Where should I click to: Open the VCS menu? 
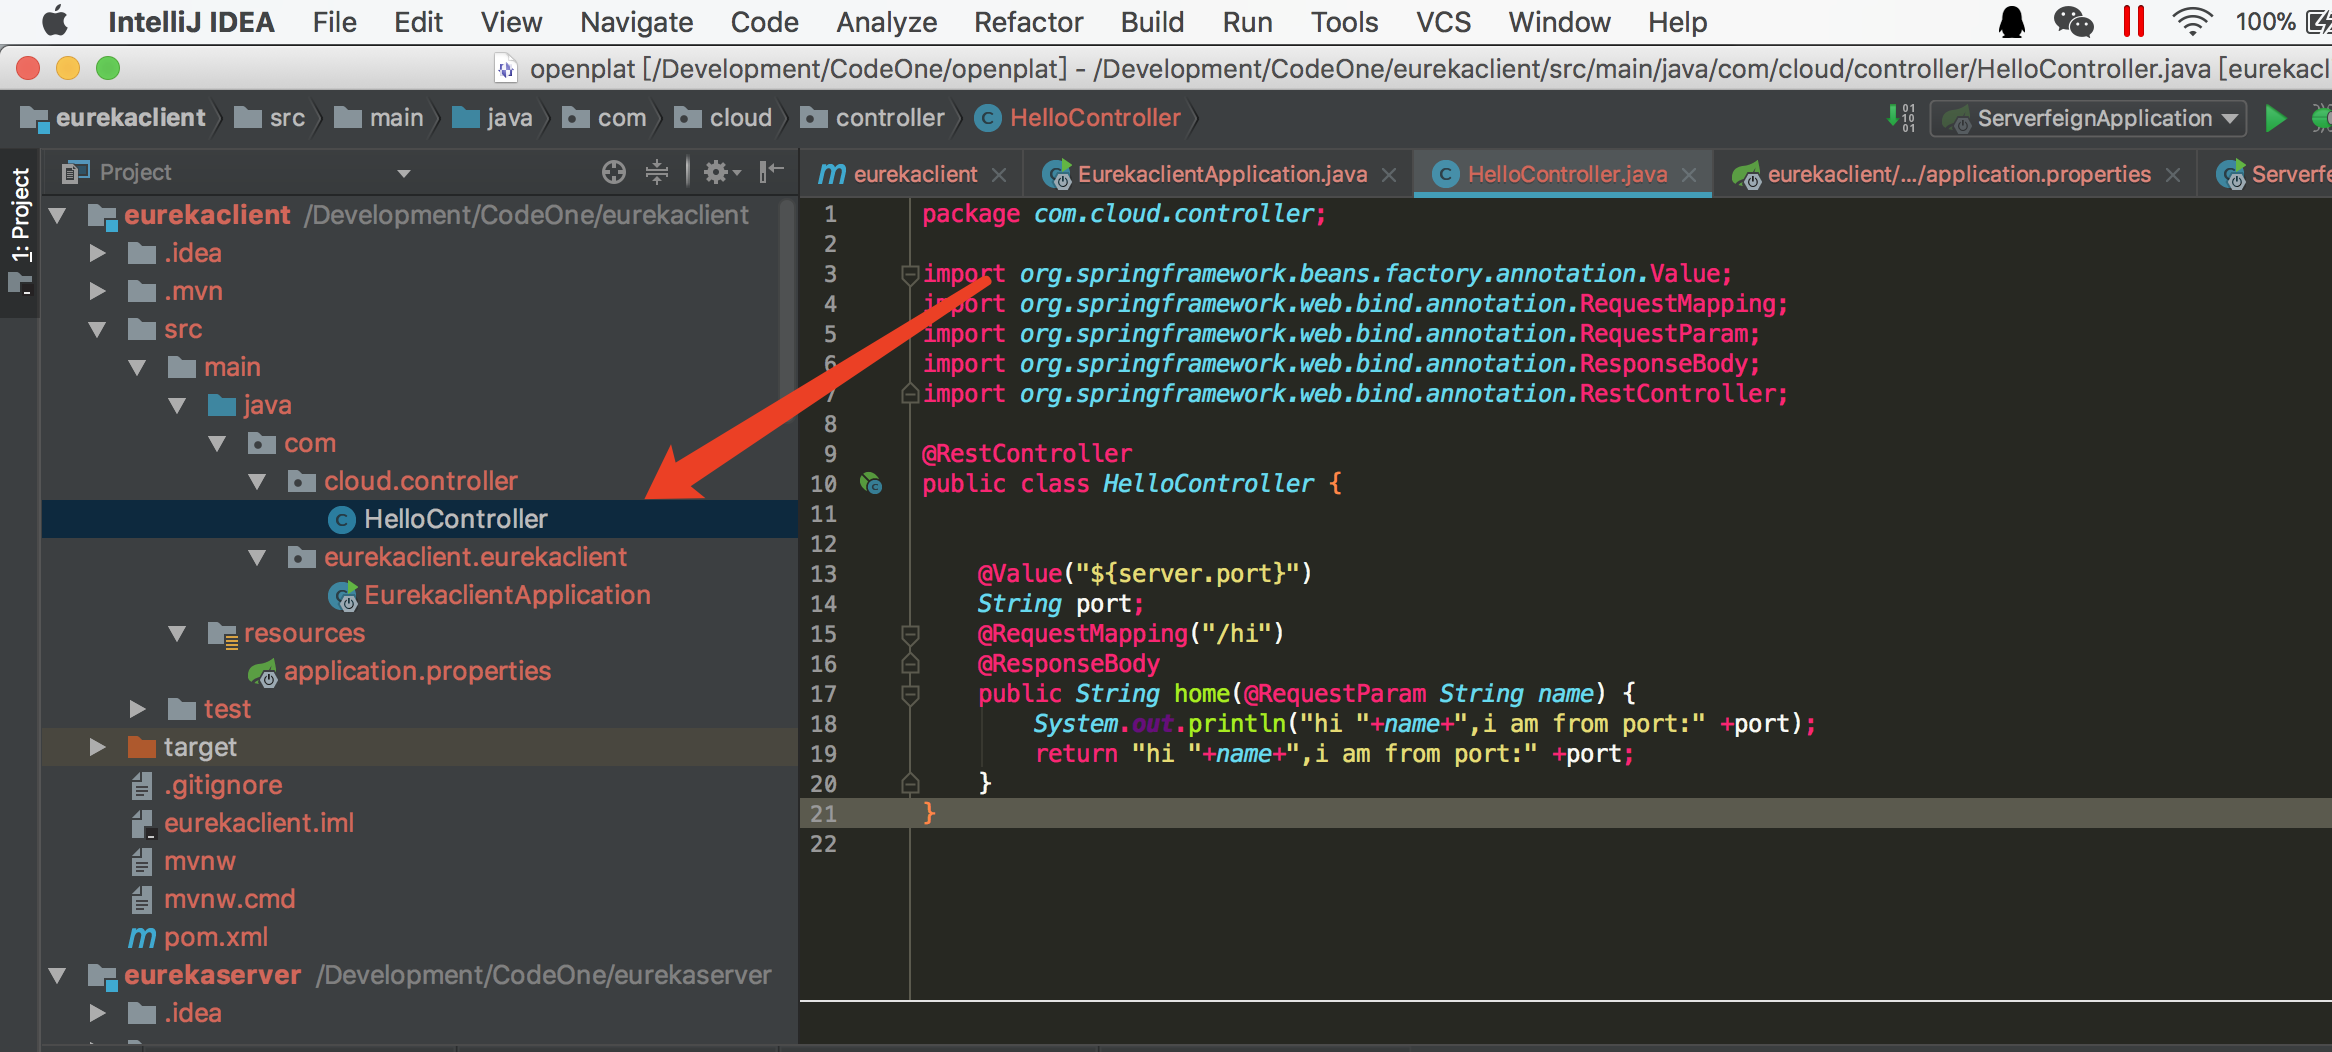[1443, 22]
